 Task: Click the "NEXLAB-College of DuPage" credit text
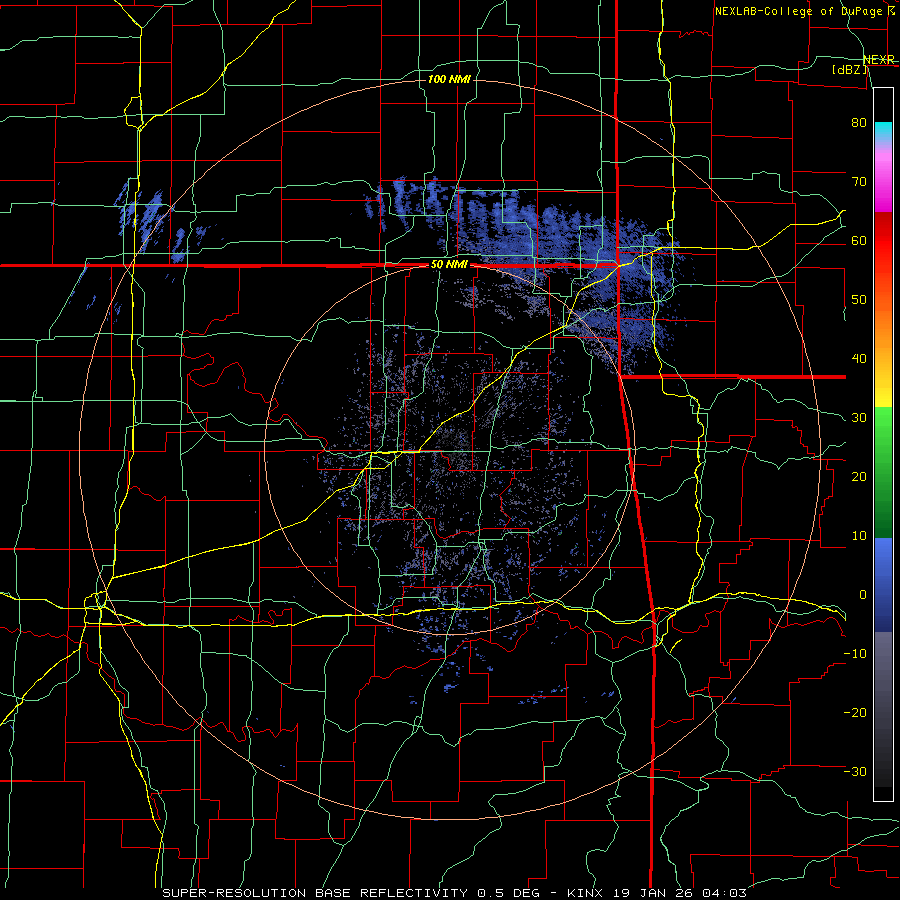pos(798,11)
